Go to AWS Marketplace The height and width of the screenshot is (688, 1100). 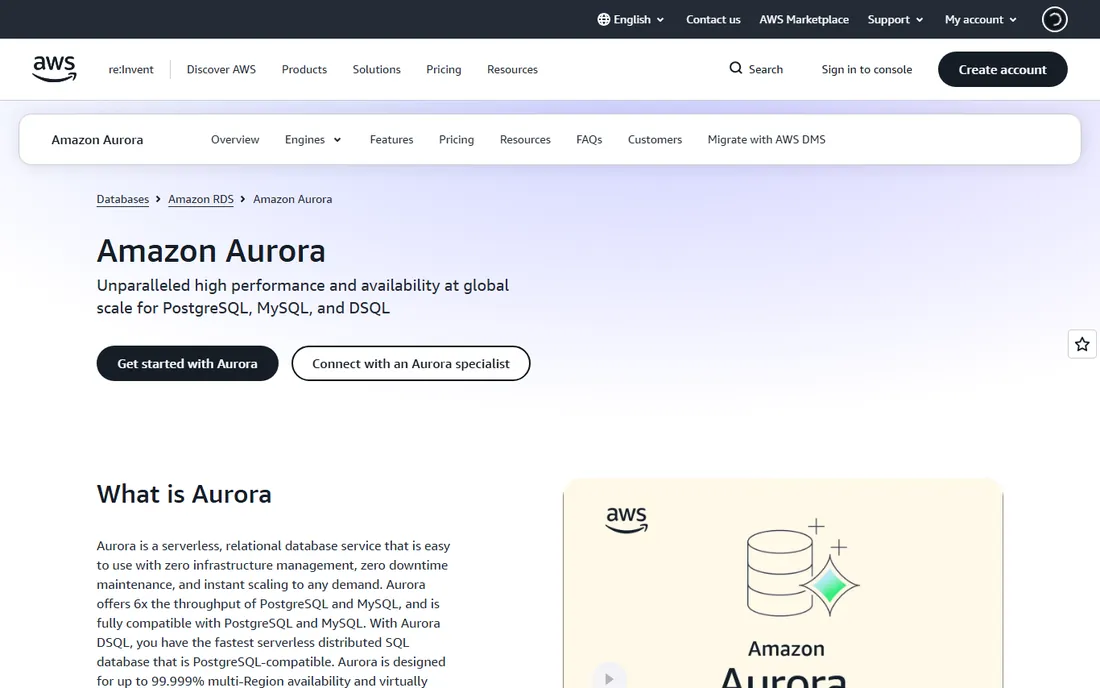(x=804, y=20)
